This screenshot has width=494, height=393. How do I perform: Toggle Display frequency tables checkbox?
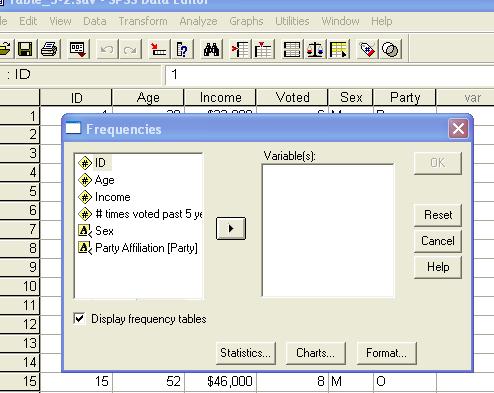point(79,318)
